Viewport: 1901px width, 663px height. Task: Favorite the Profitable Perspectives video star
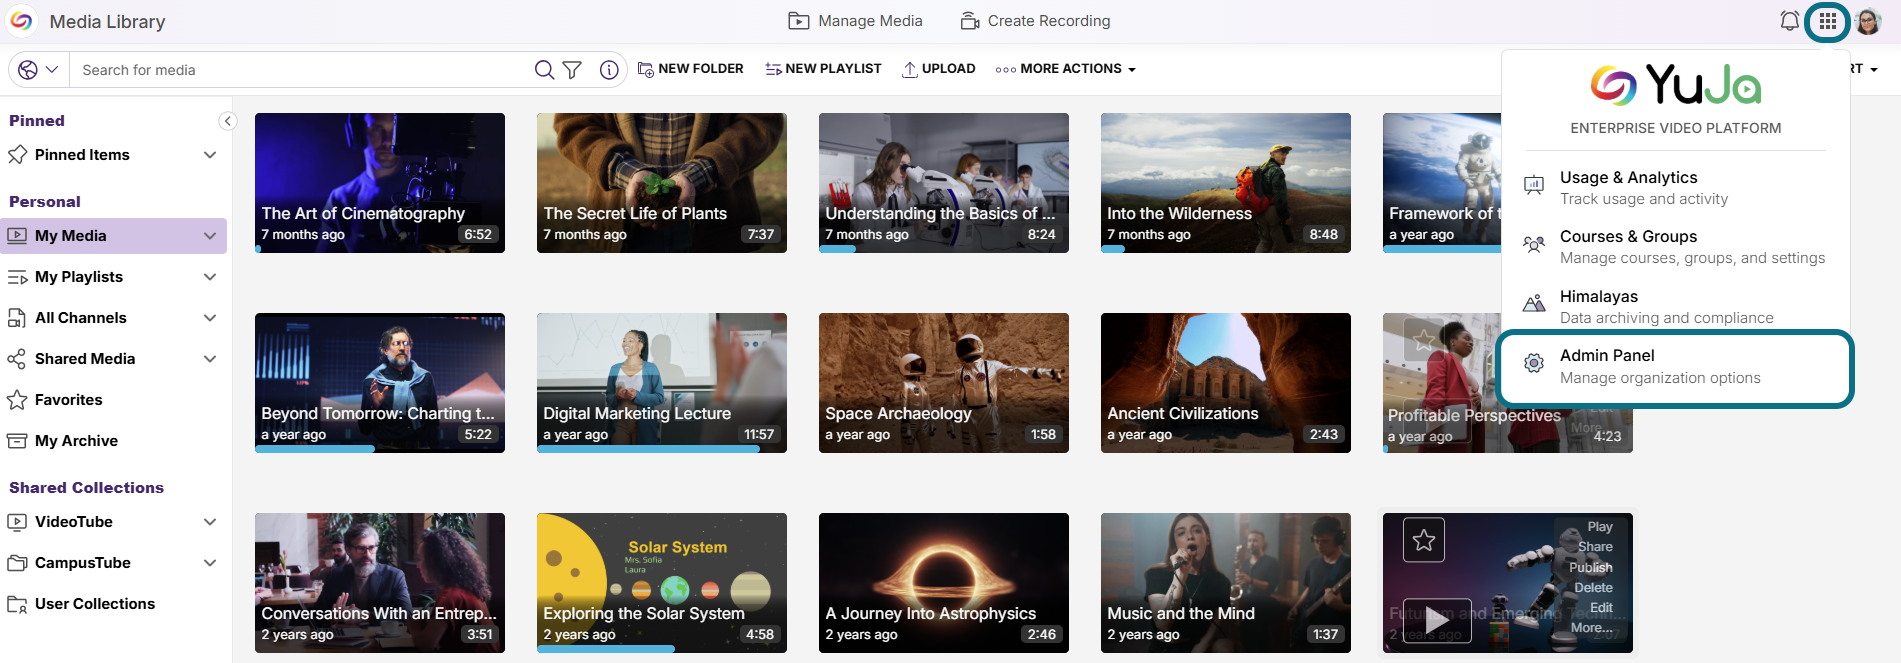[x=1424, y=340]
